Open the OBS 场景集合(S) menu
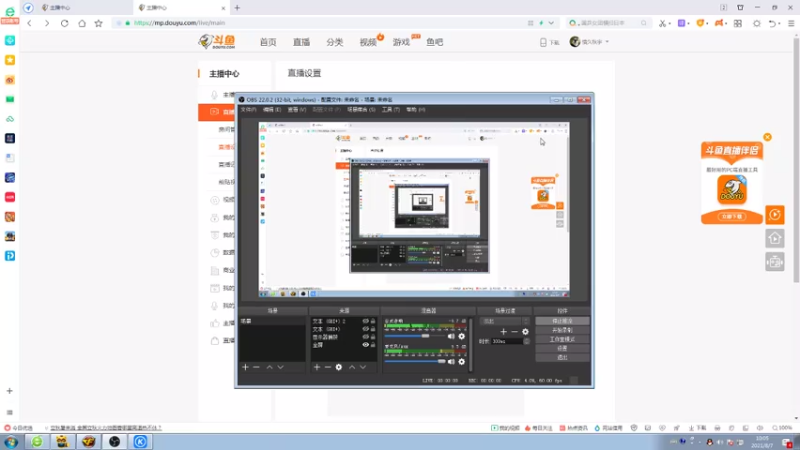Image resolution: width=800 pixels, height=450 pixels. [361, 110]
